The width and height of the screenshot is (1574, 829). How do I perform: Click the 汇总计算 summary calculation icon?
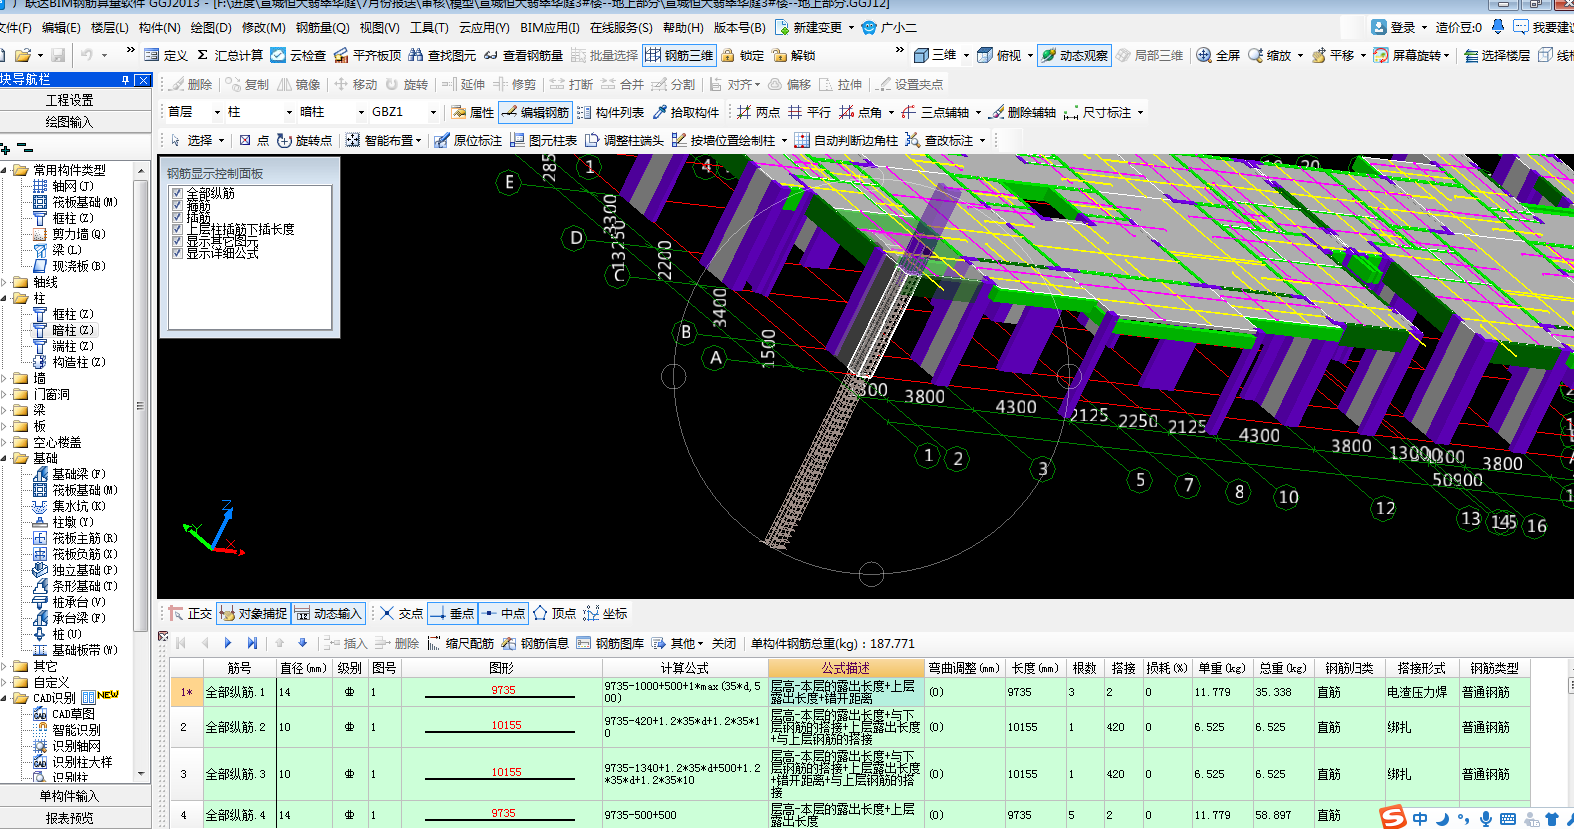[x=202, y=56]
